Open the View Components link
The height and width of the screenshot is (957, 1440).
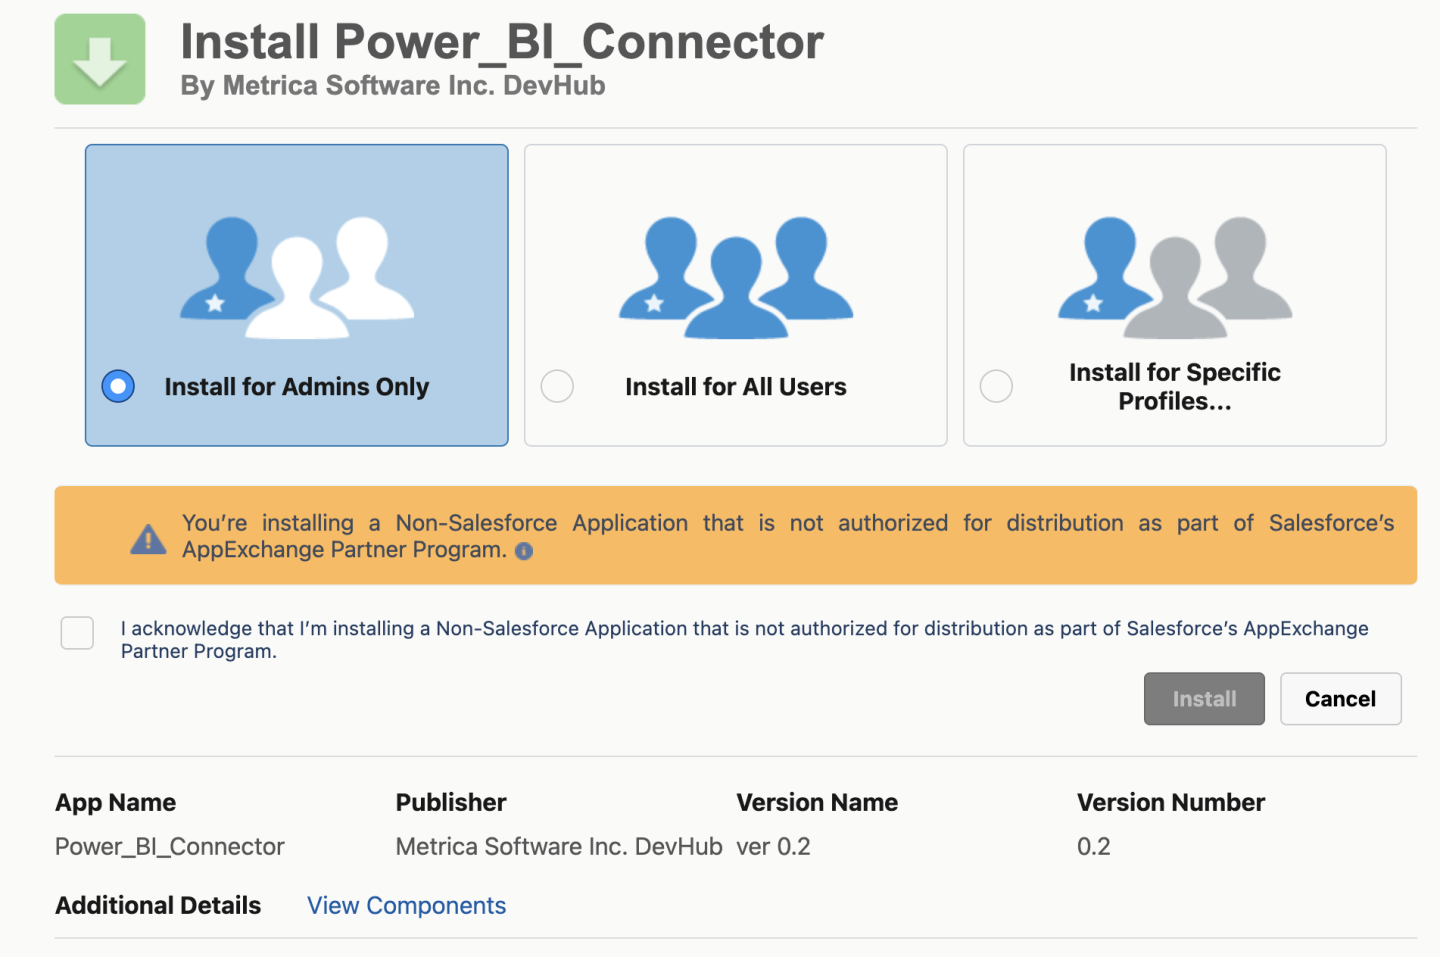point(406,905)
